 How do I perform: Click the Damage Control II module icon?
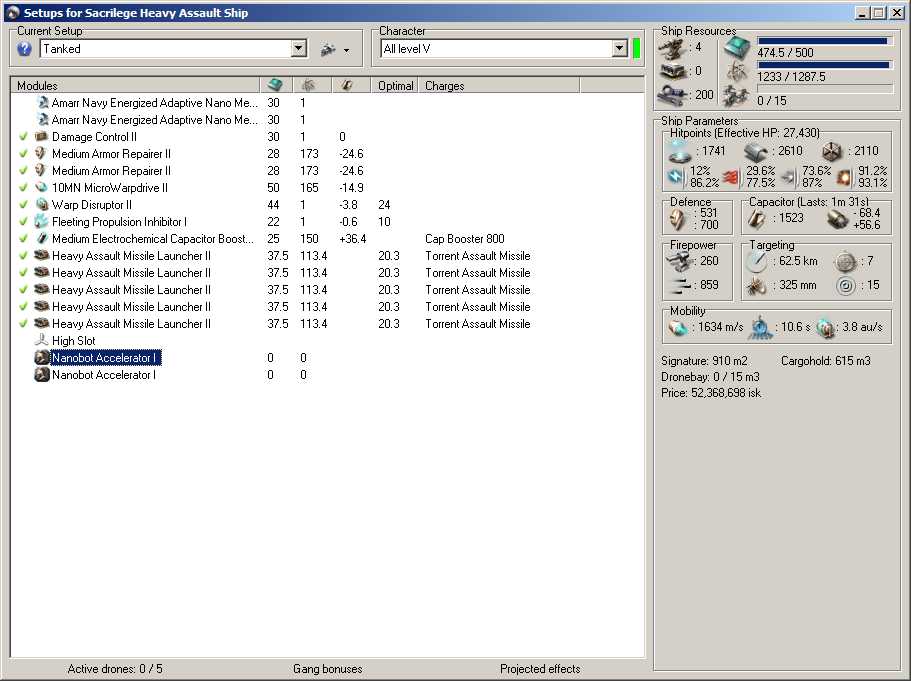point(42,137)
